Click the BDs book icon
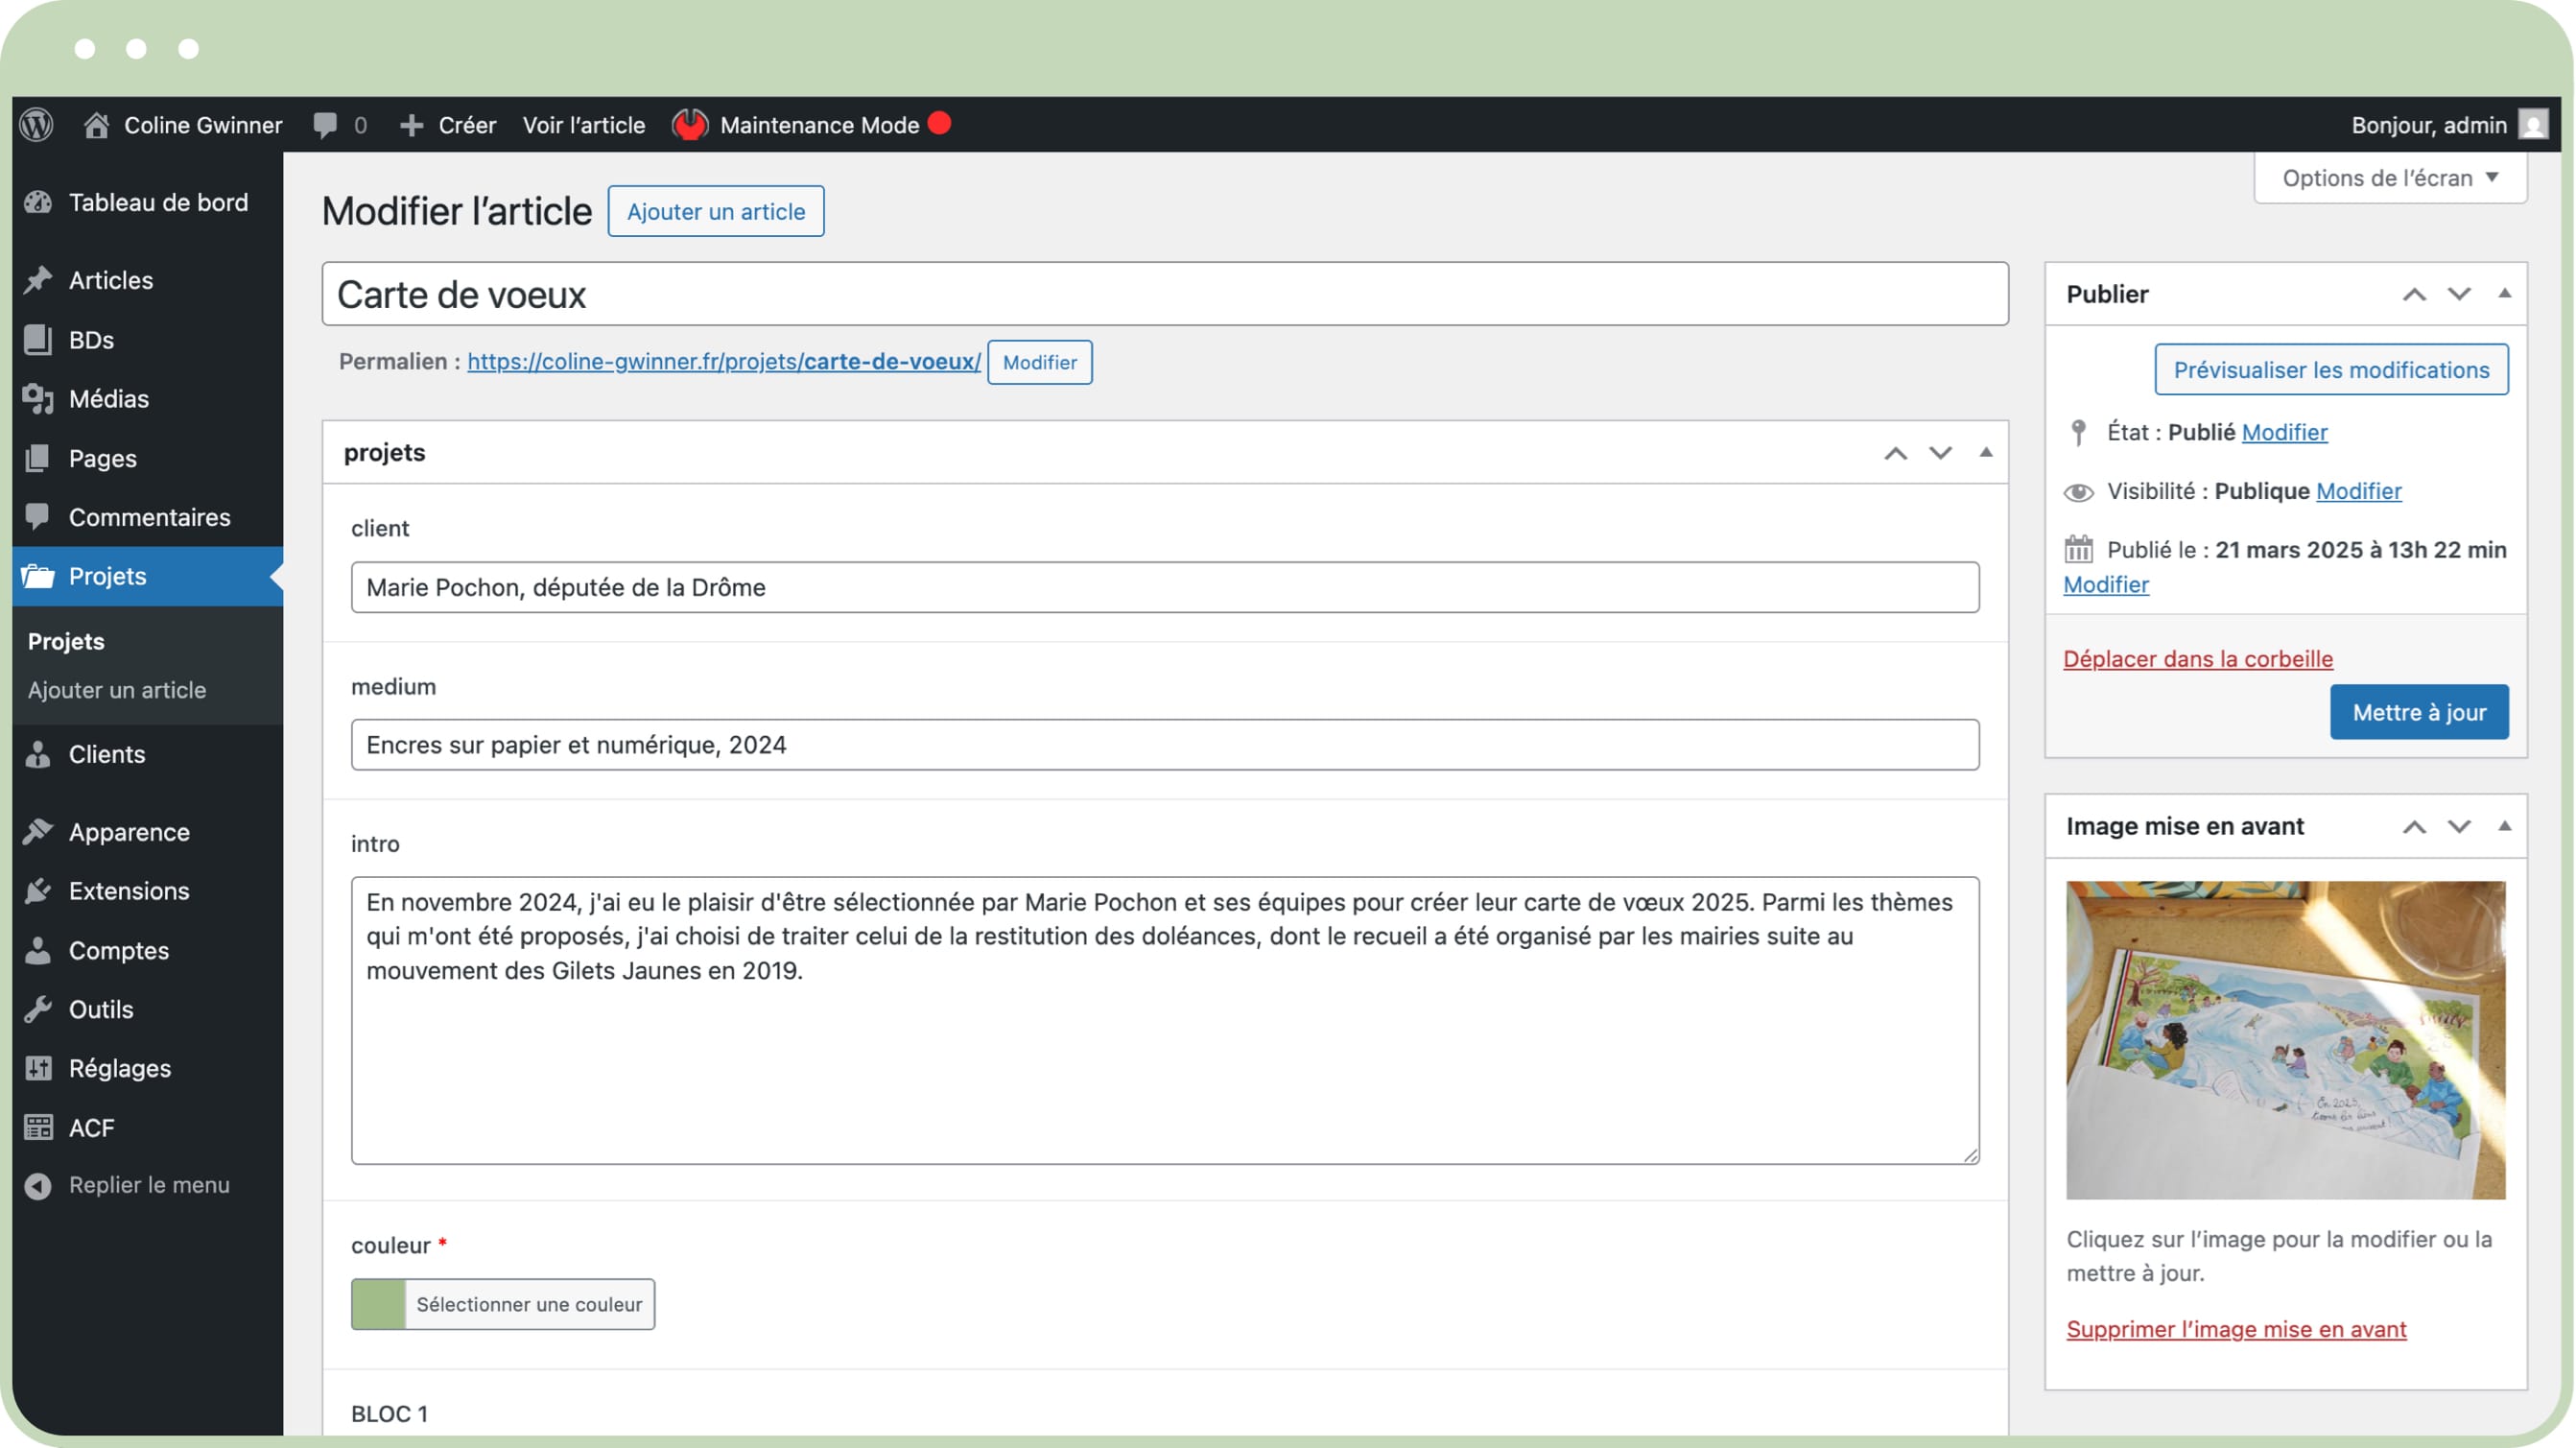This screenshot has width=2576, height=1448. [x=38, y=339]
